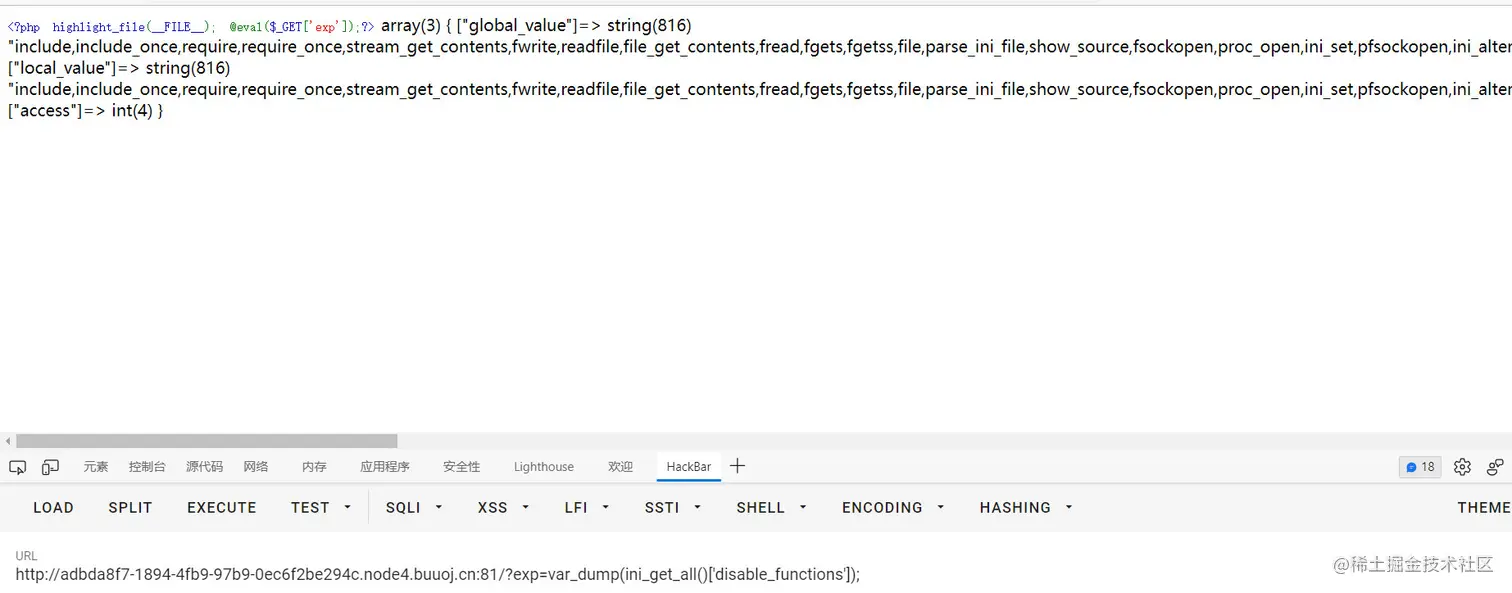Expand the HASHING dropdown menu

[1026, 508]
